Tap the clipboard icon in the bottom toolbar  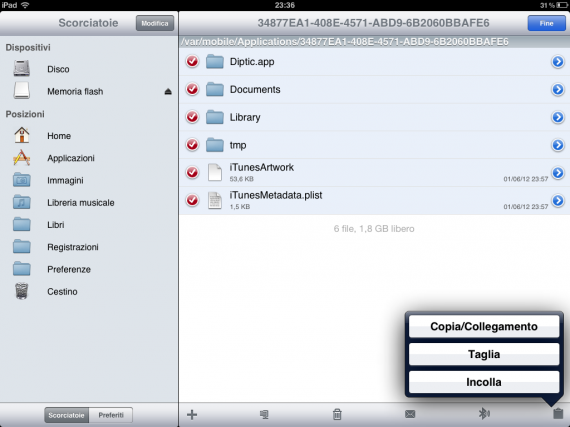558,414
